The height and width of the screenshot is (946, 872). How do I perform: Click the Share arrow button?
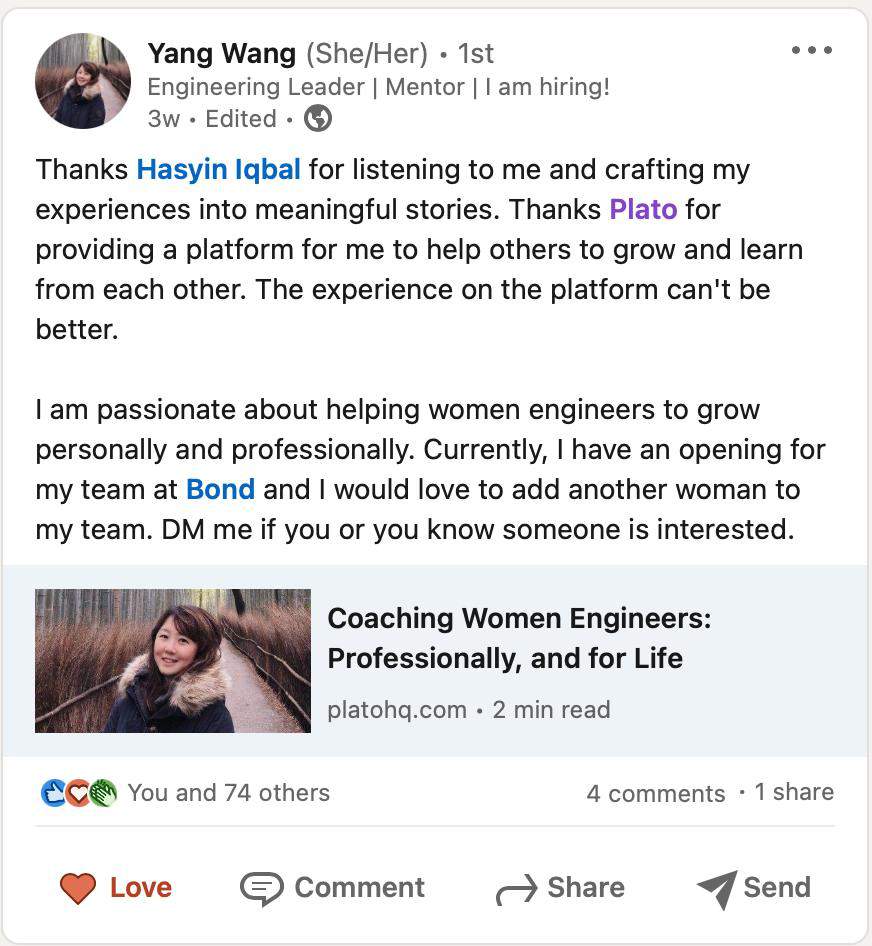click(x=560, y=888)
